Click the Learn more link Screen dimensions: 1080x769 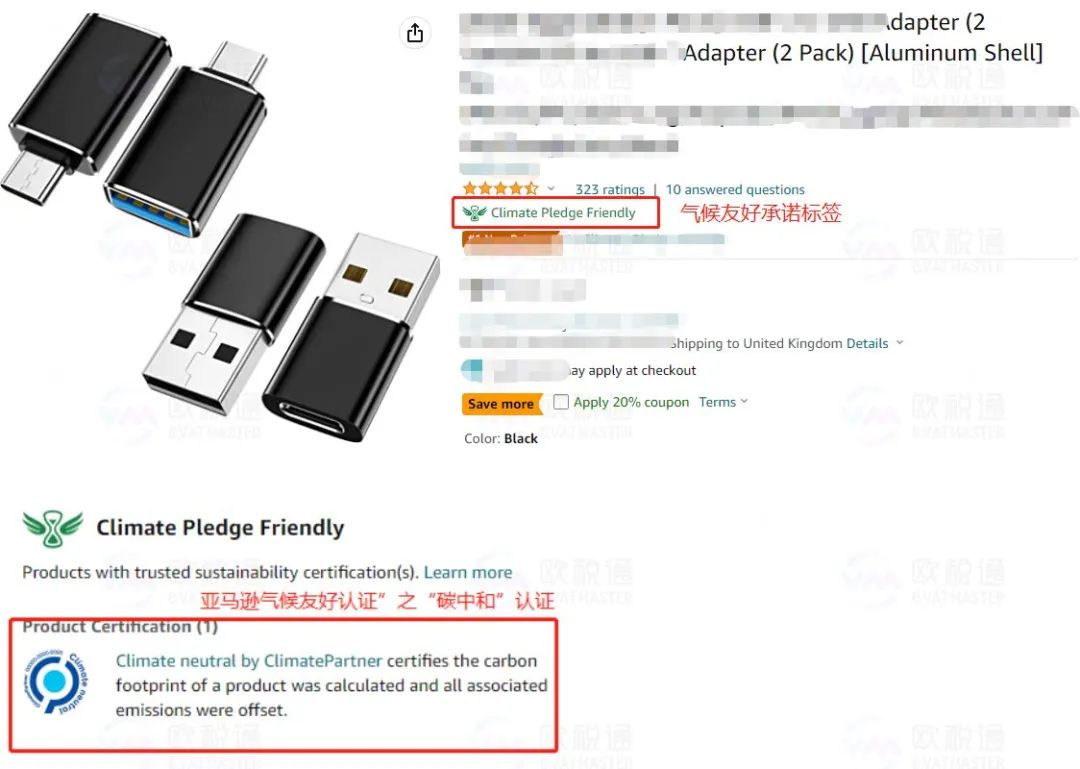[468, 573]
